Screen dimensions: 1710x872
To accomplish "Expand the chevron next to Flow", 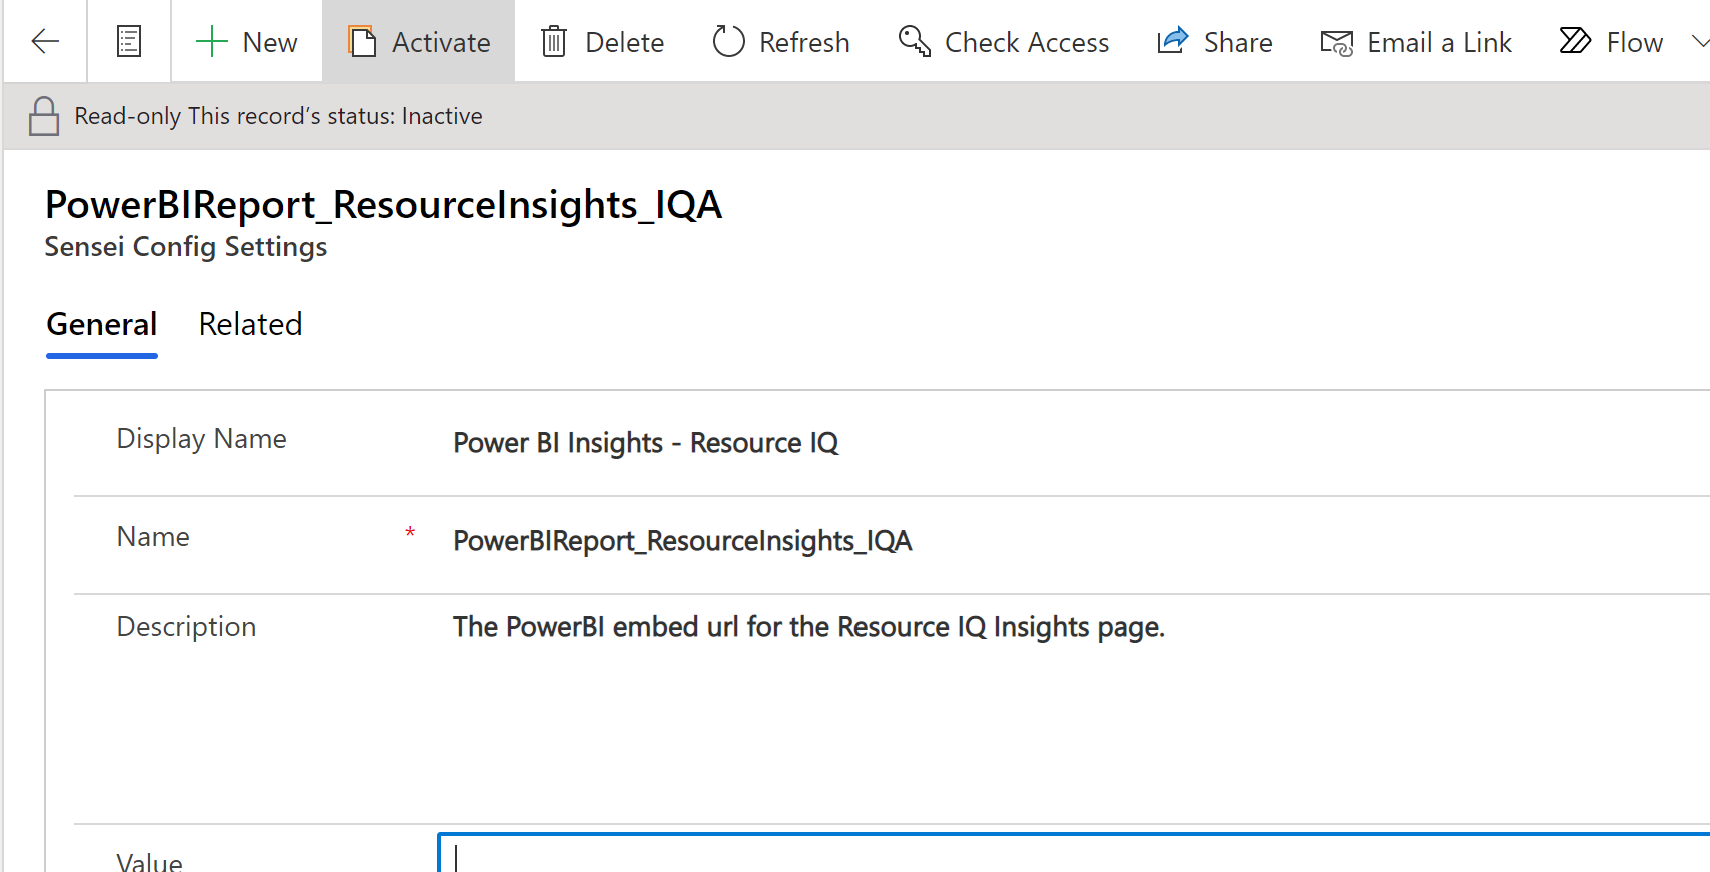I will (1699, 42).
